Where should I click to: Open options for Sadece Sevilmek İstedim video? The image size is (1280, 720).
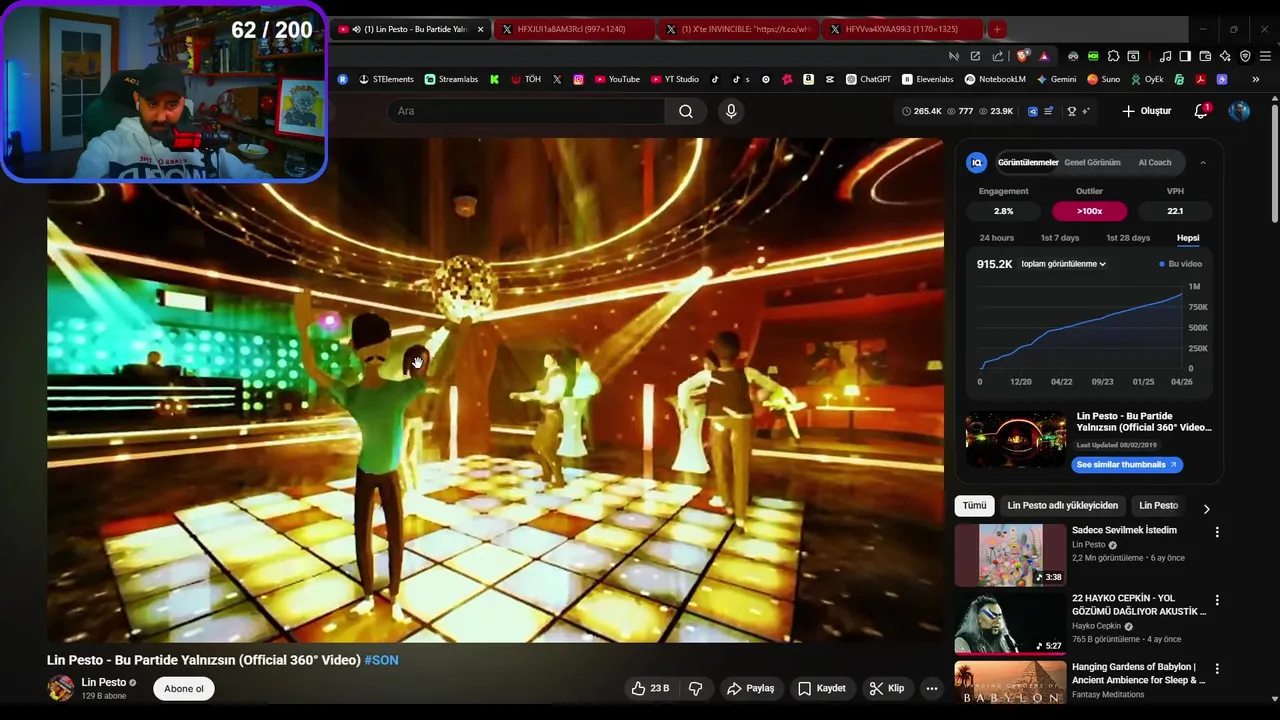tap(1217, 532)
